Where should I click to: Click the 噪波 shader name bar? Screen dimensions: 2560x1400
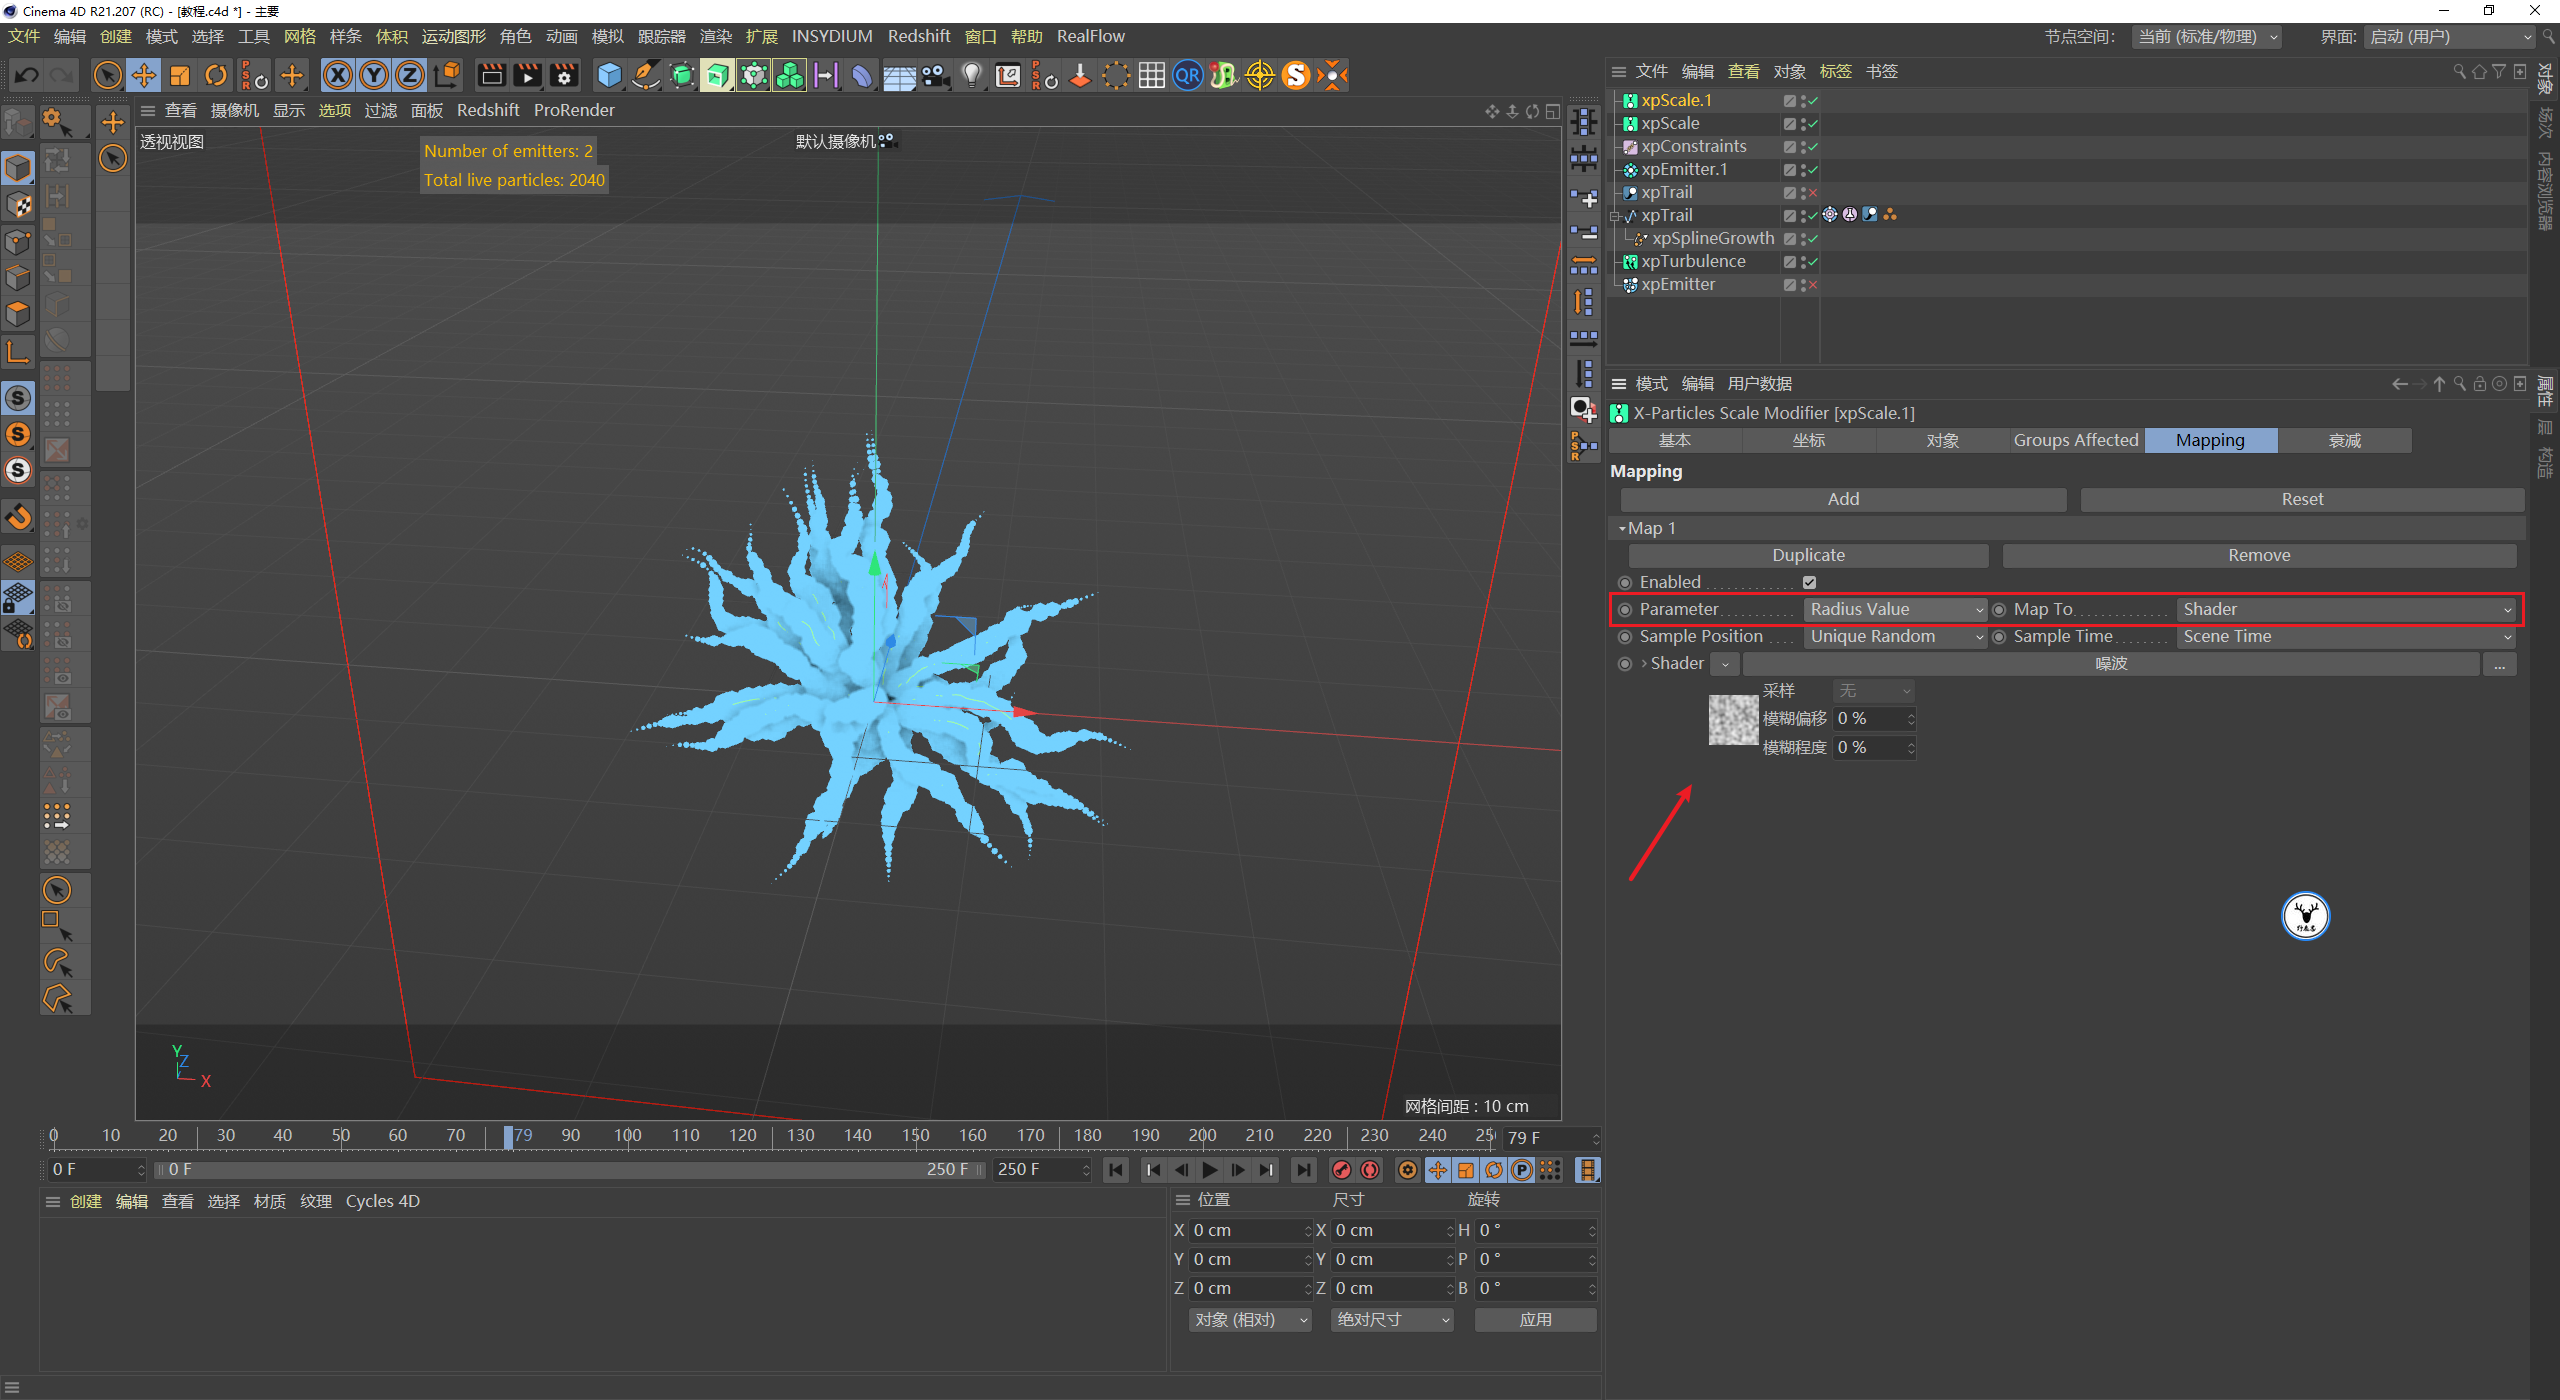(2111, 664)
